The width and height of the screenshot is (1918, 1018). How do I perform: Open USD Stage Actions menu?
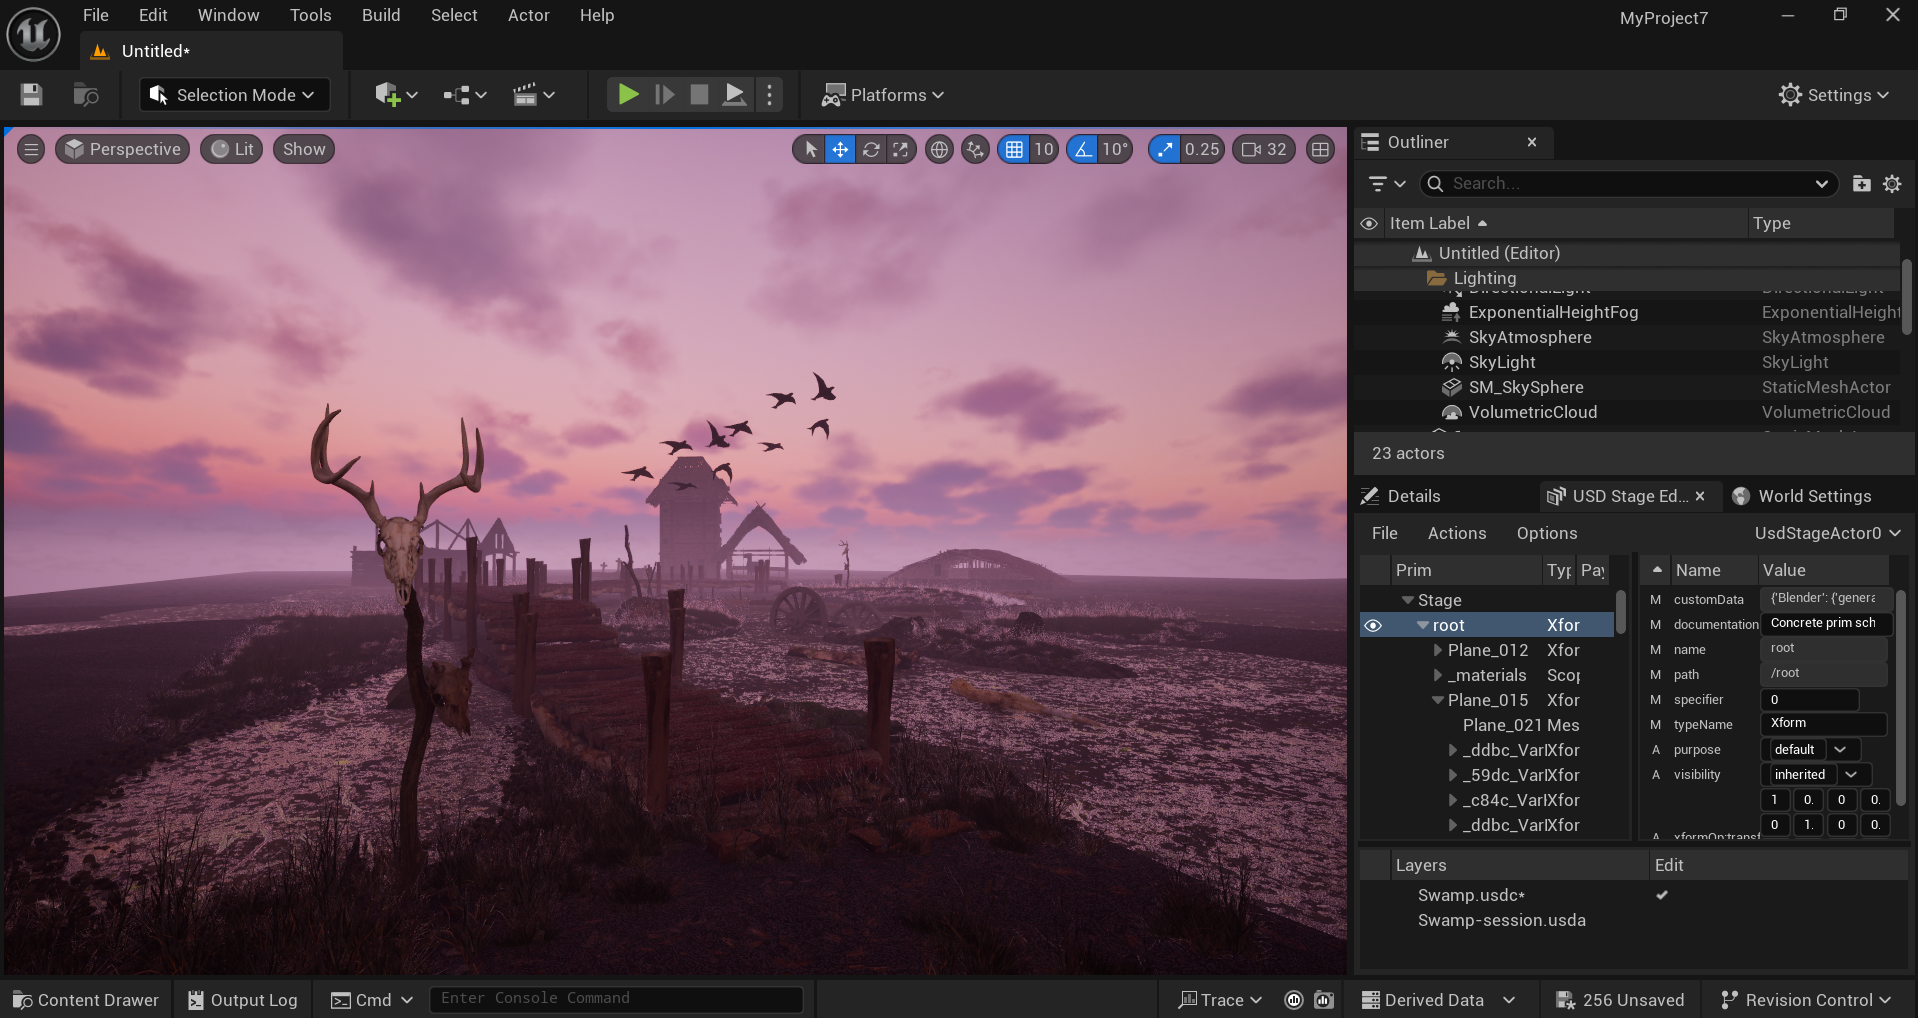tap(1456, 533)
